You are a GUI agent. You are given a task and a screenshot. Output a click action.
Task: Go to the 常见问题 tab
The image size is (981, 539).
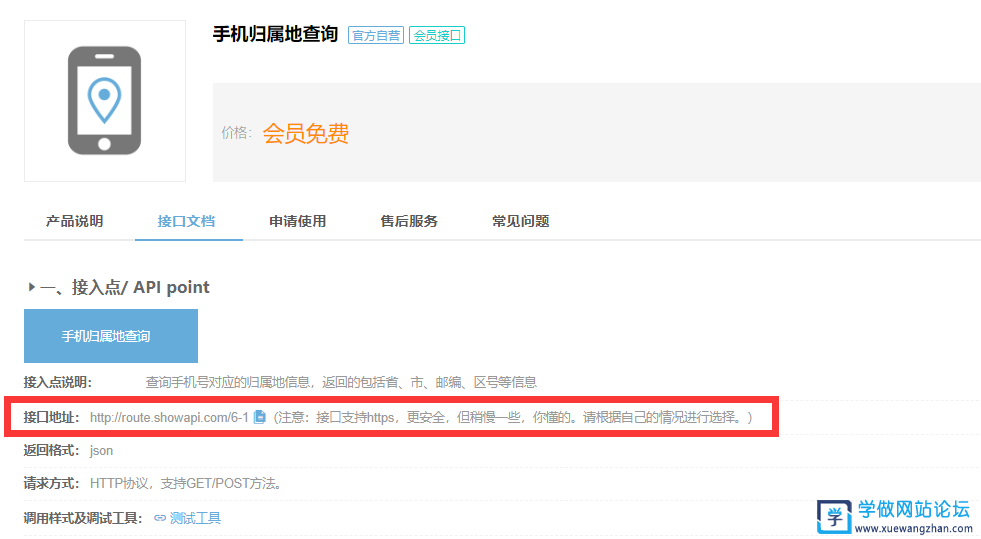(520, 221)
